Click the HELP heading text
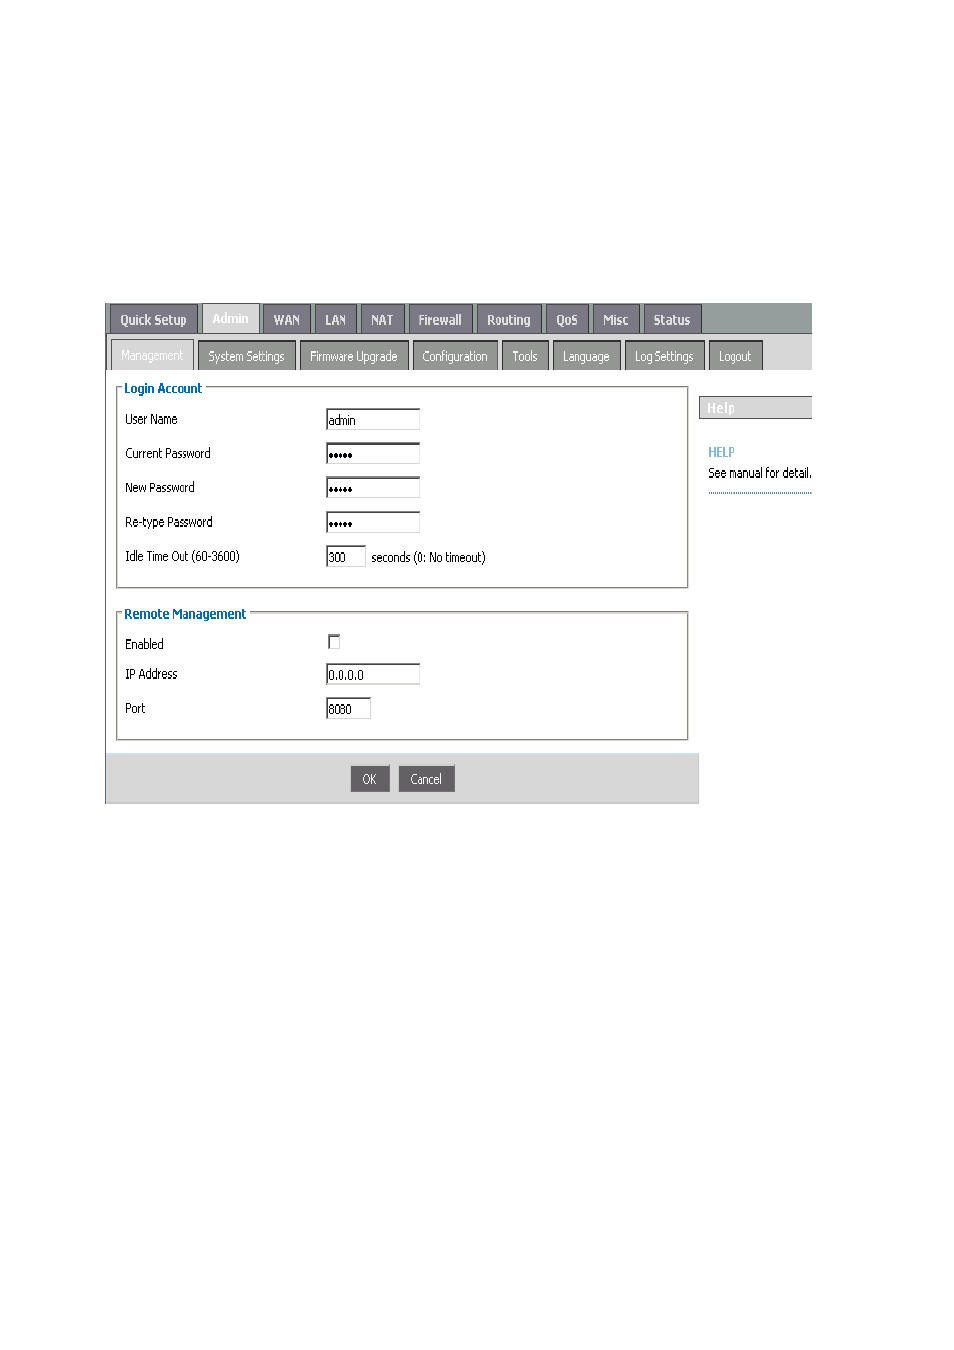The image size is (954, 1350). tap(721, 452)
